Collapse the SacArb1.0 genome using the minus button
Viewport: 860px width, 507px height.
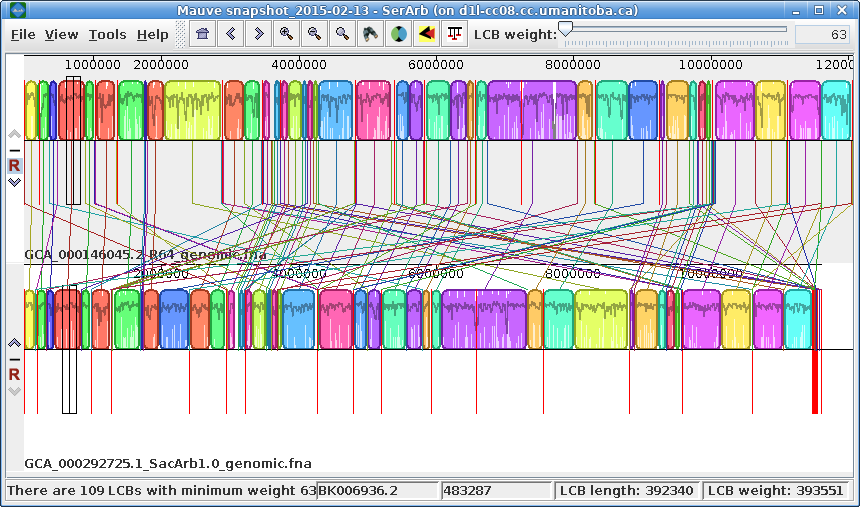(x=14, y=358)
